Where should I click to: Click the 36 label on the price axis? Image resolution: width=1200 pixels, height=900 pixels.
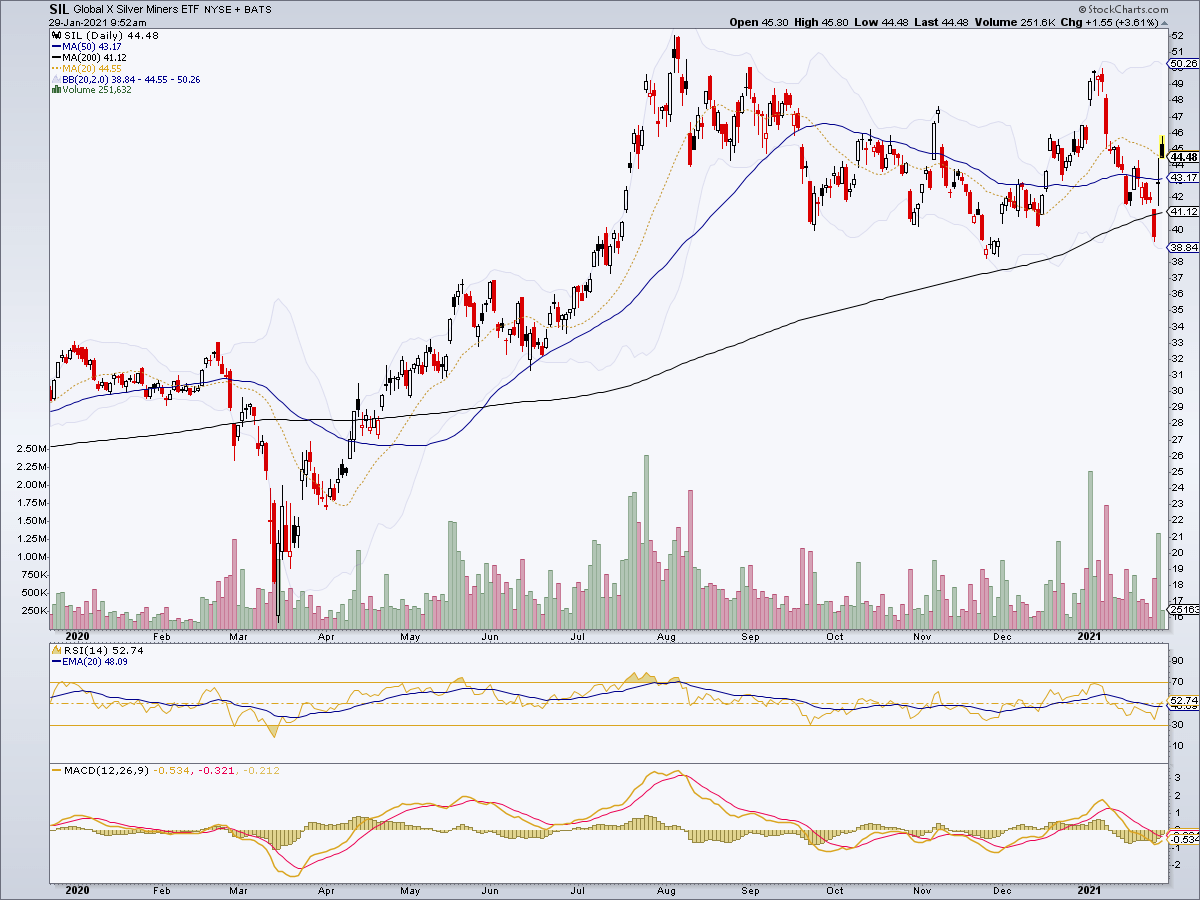pyautogui.click(x=1177, y=293)
